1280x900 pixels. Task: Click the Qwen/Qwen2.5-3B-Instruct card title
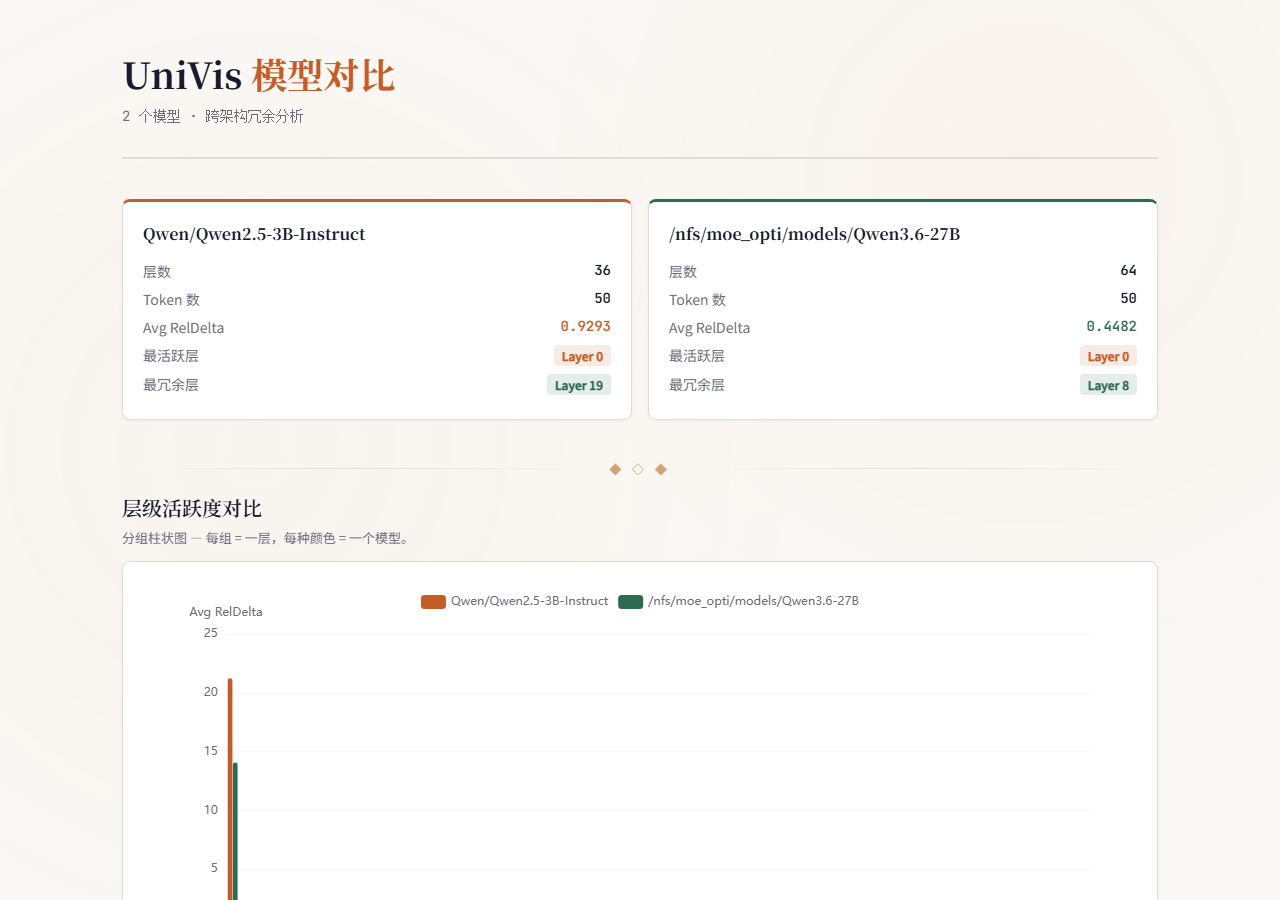click(254, 234)
